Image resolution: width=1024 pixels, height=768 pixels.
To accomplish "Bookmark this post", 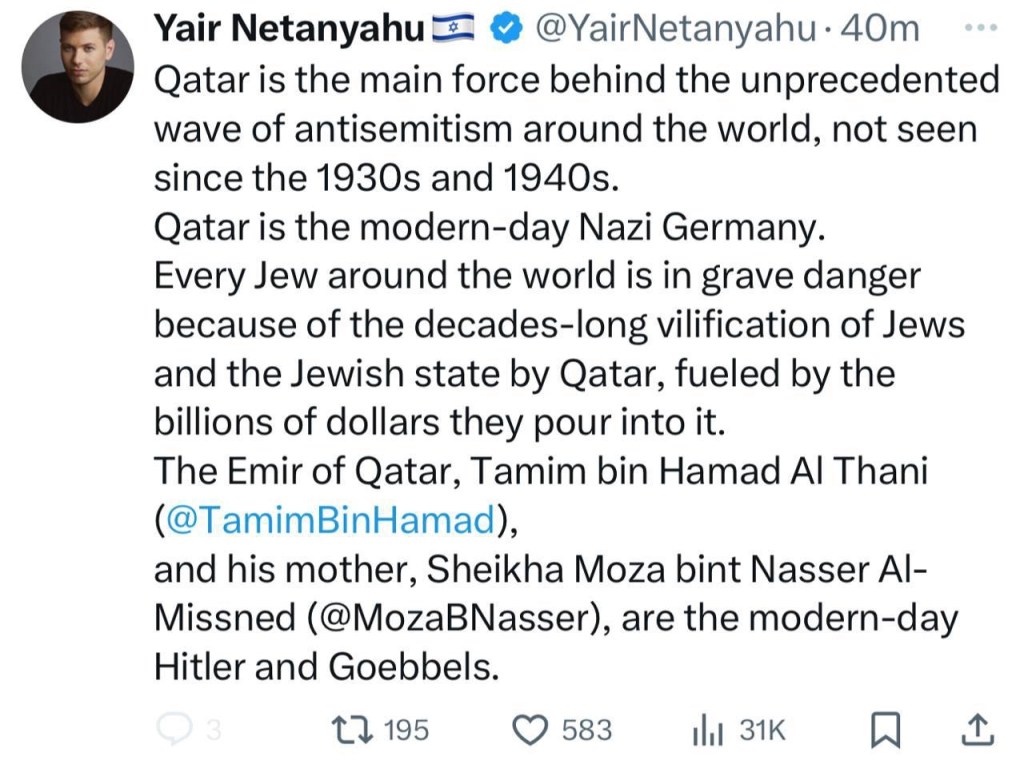I will (885, 732).
